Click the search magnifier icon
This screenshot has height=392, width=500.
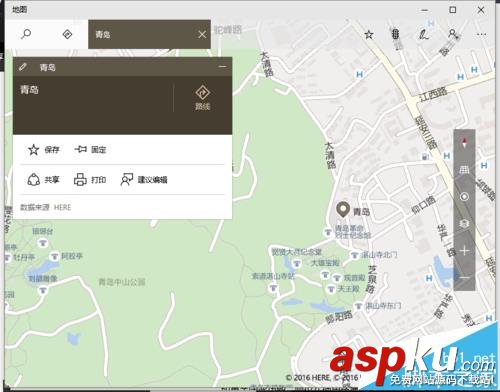point(26,34)
